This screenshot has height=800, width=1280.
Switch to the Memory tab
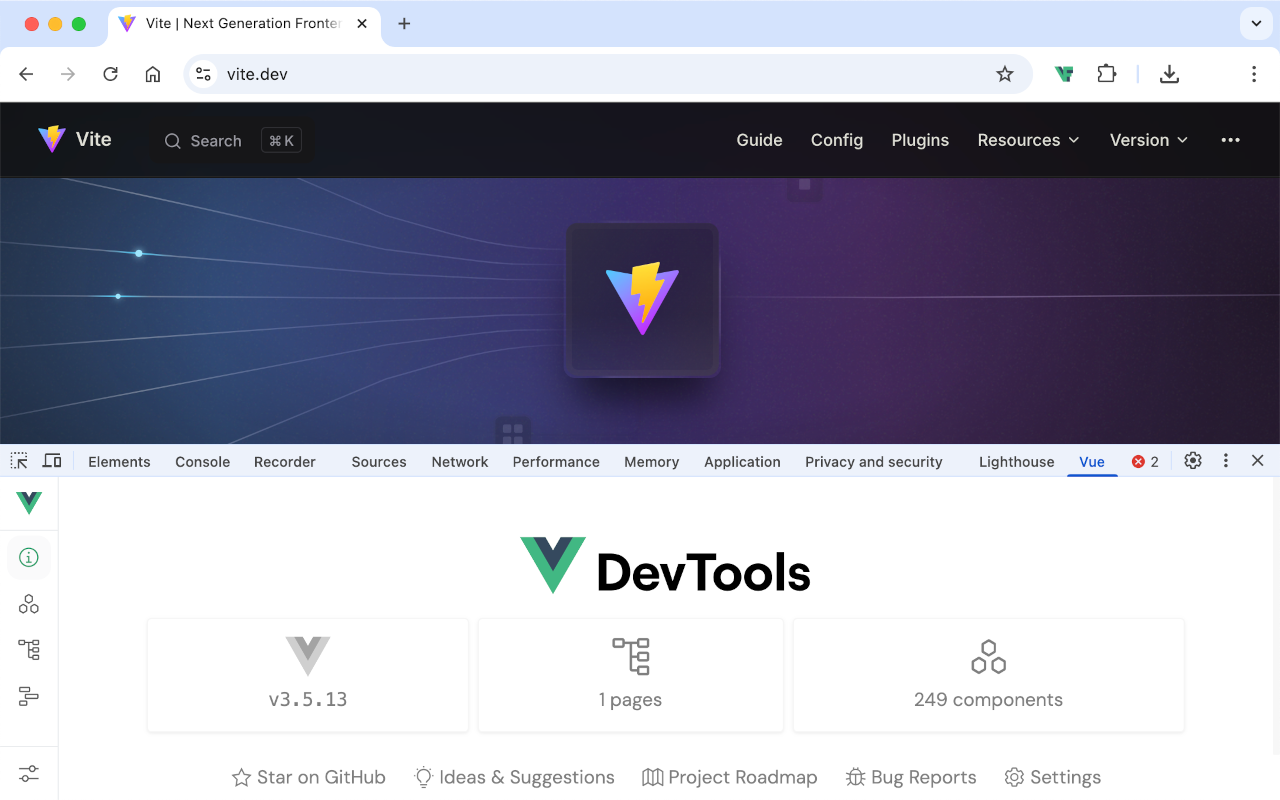click(x=651, y=462)
